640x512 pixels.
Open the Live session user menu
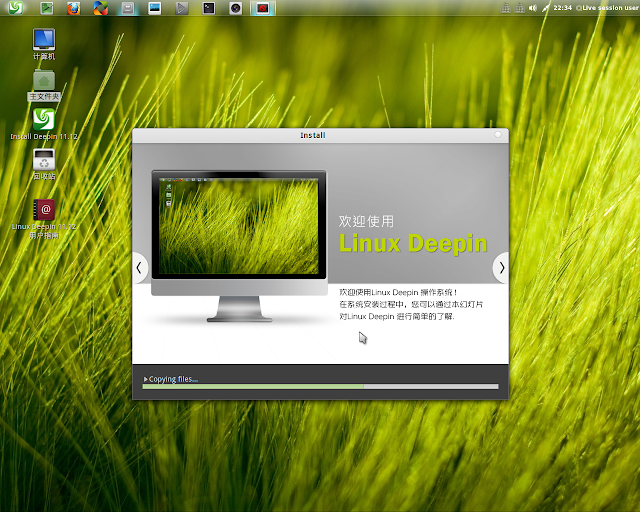(607, 8)
